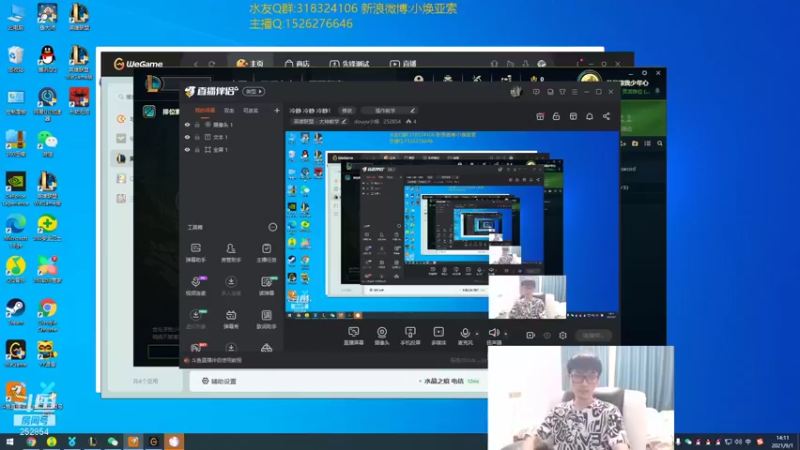Open the 视频连麦 tool
Image resolution: width=800 pixels, height=450 pixels.
pyautogui.click(x=195, y=286)
